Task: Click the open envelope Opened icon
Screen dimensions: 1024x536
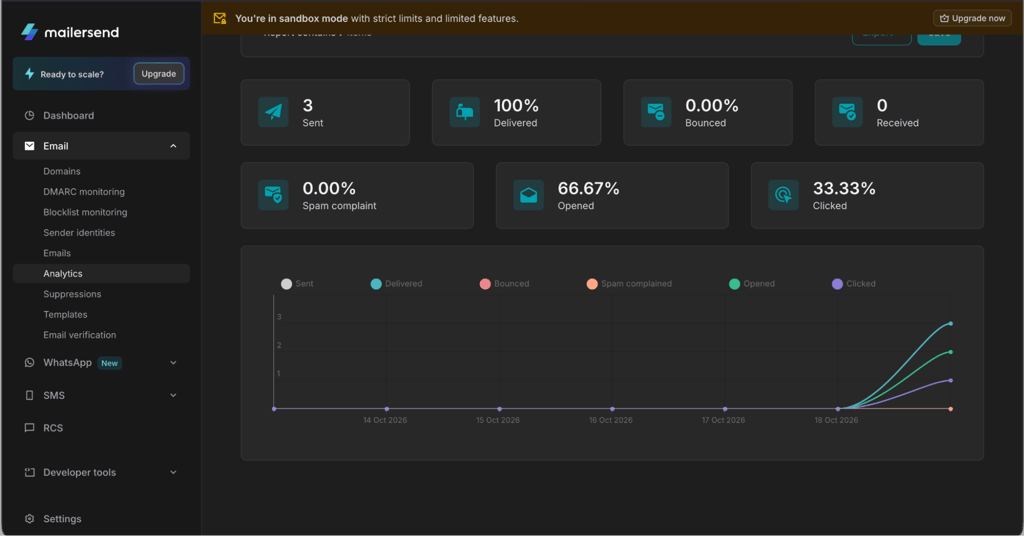Action: [x=529, y=195]
